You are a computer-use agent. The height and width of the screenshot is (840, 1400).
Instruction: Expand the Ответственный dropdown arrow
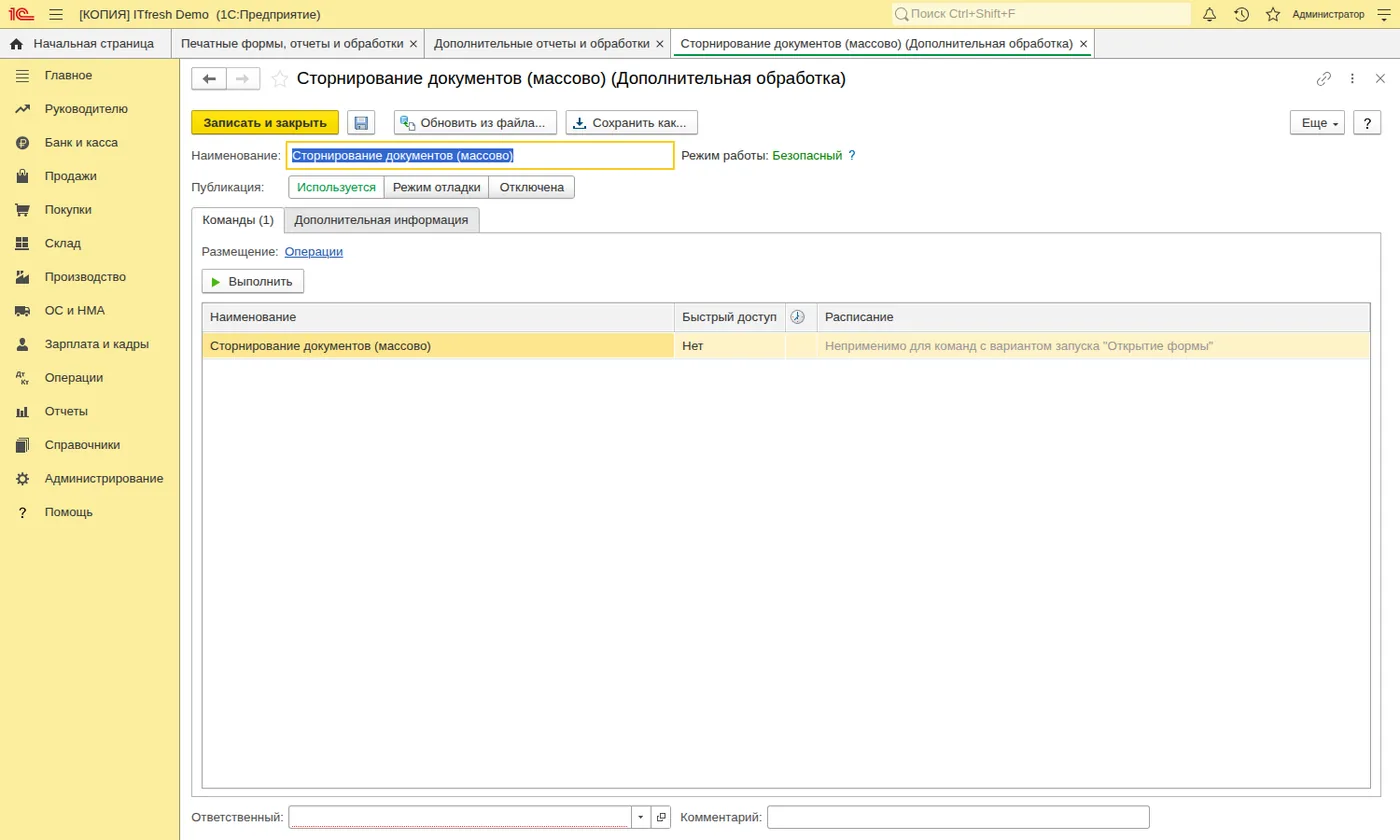[641, 817]
